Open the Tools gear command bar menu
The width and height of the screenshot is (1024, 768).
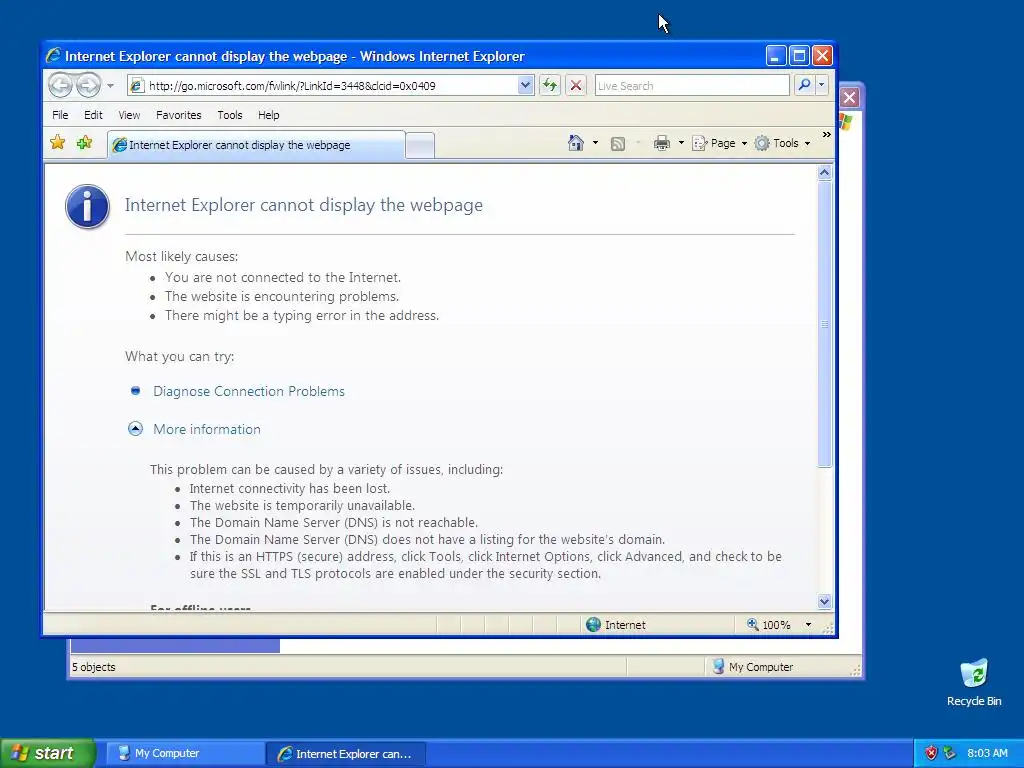pyautogui.click(x=782, y=143)
